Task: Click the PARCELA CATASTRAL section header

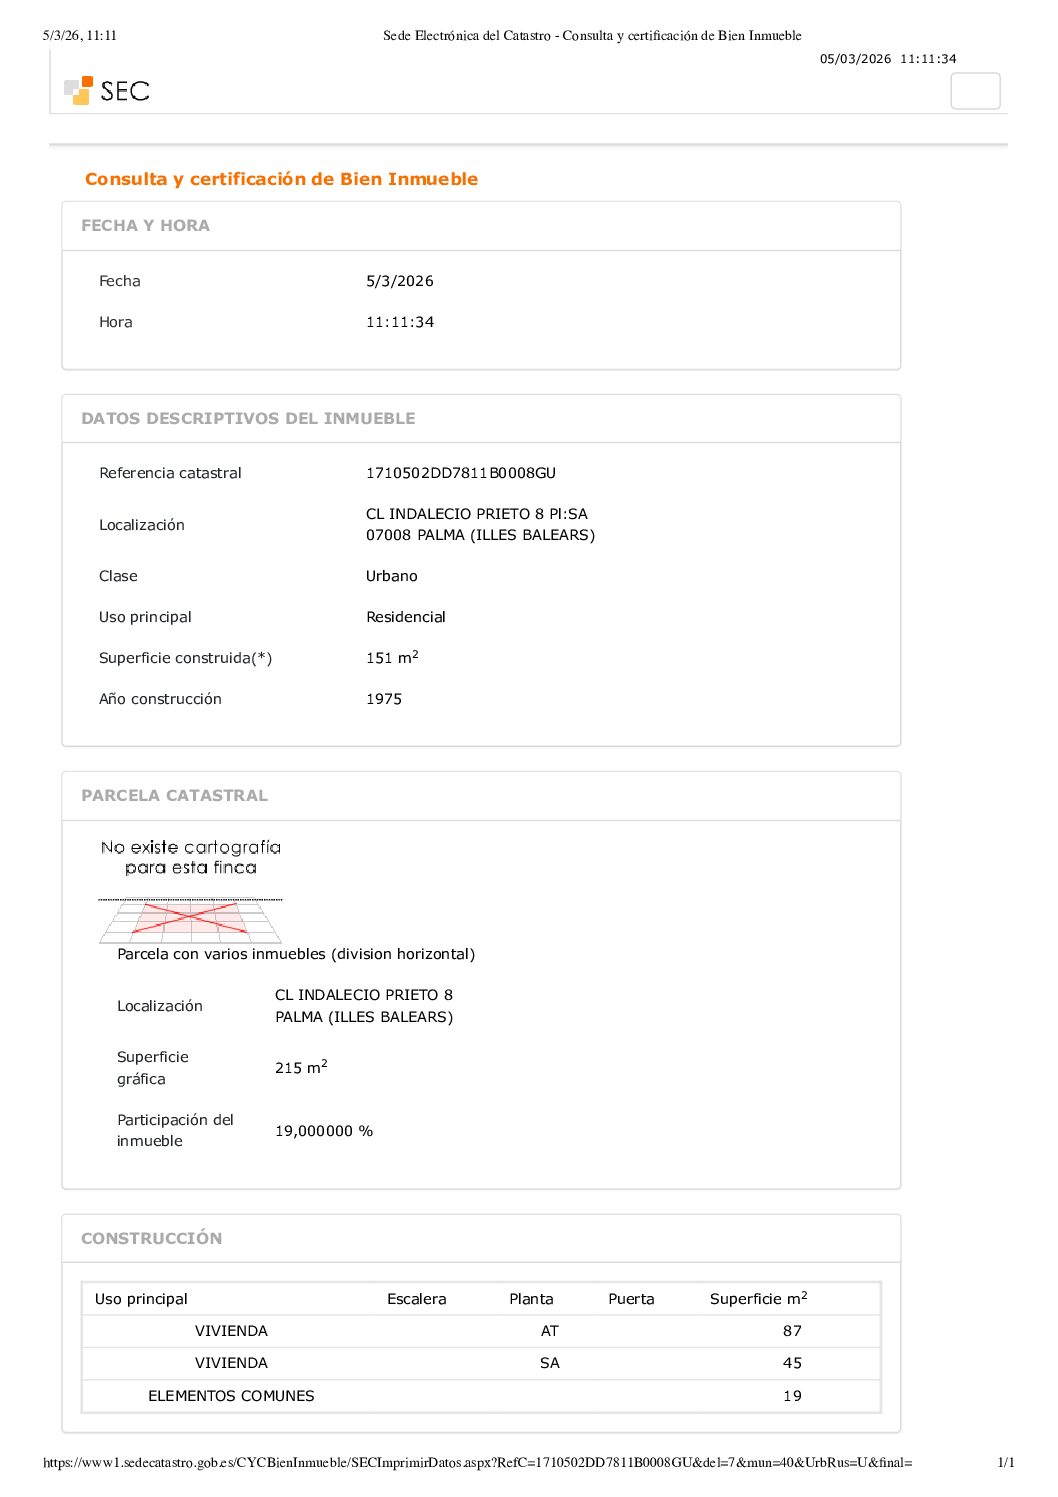Action: (174, 796)
